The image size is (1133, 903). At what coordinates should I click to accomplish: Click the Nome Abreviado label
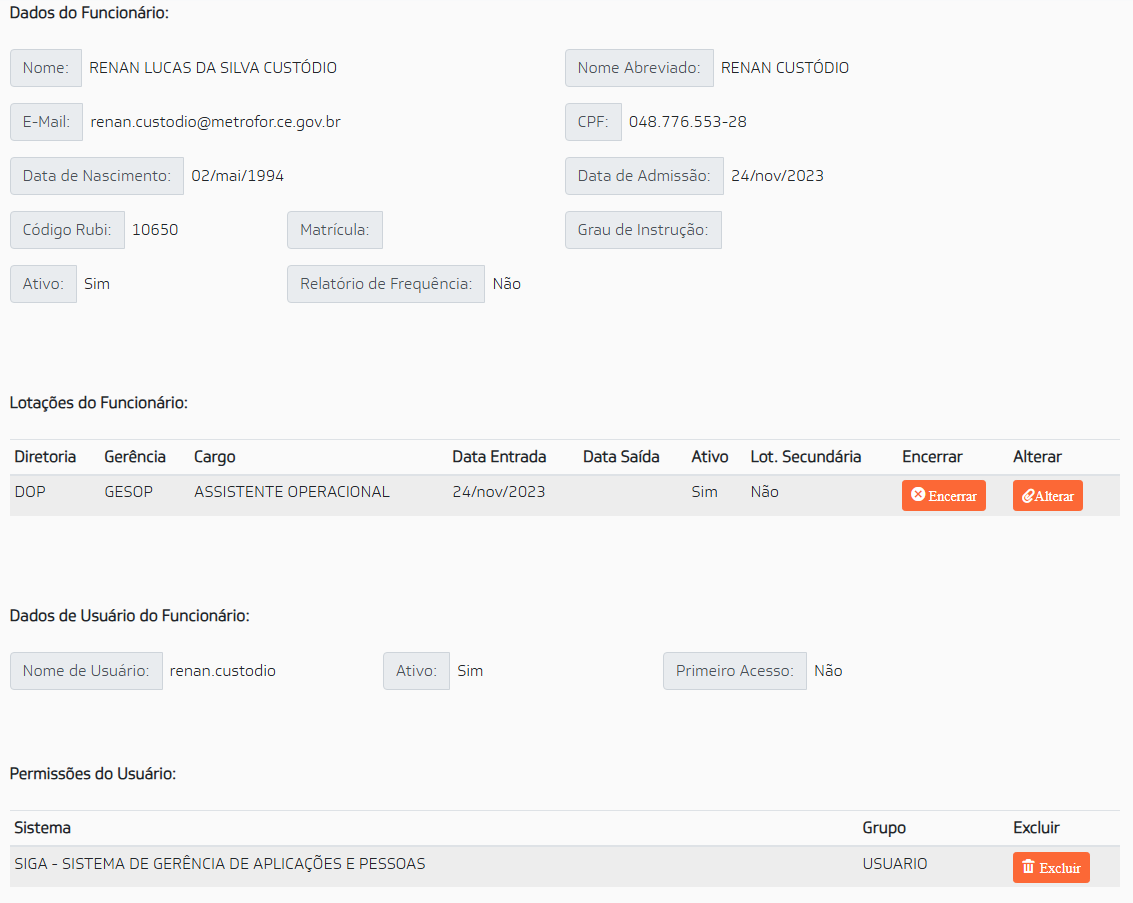(639, 68)
